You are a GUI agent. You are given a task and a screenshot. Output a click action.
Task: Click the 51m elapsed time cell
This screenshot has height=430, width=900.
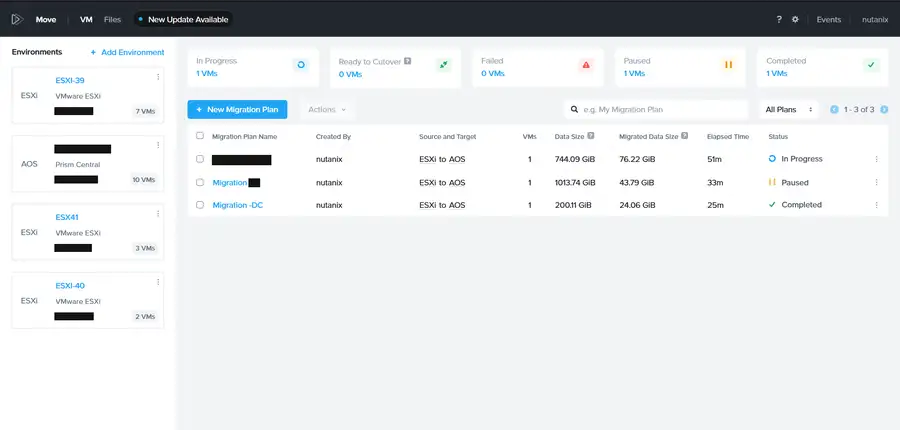[715, 159]
